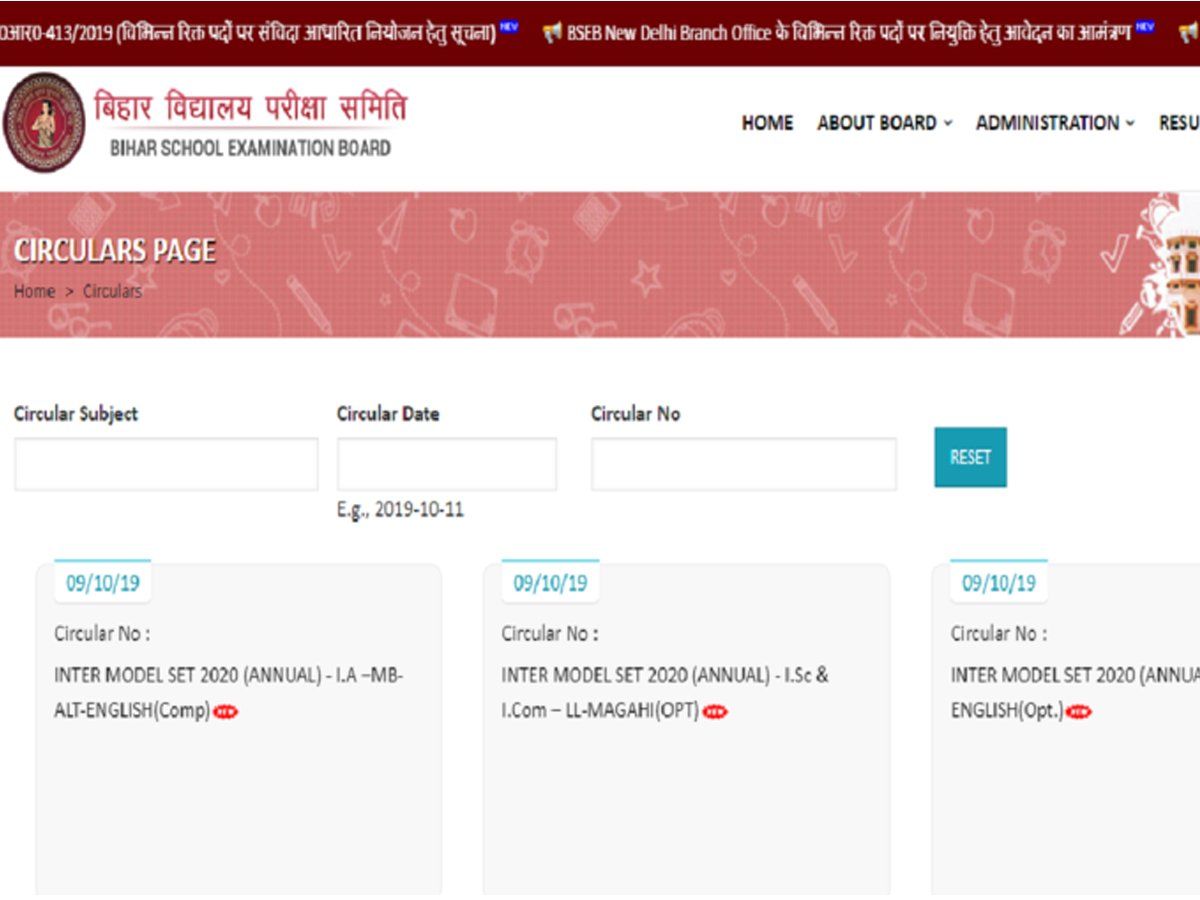Click the Bihar School Examination Board logo

click(44, 123)
